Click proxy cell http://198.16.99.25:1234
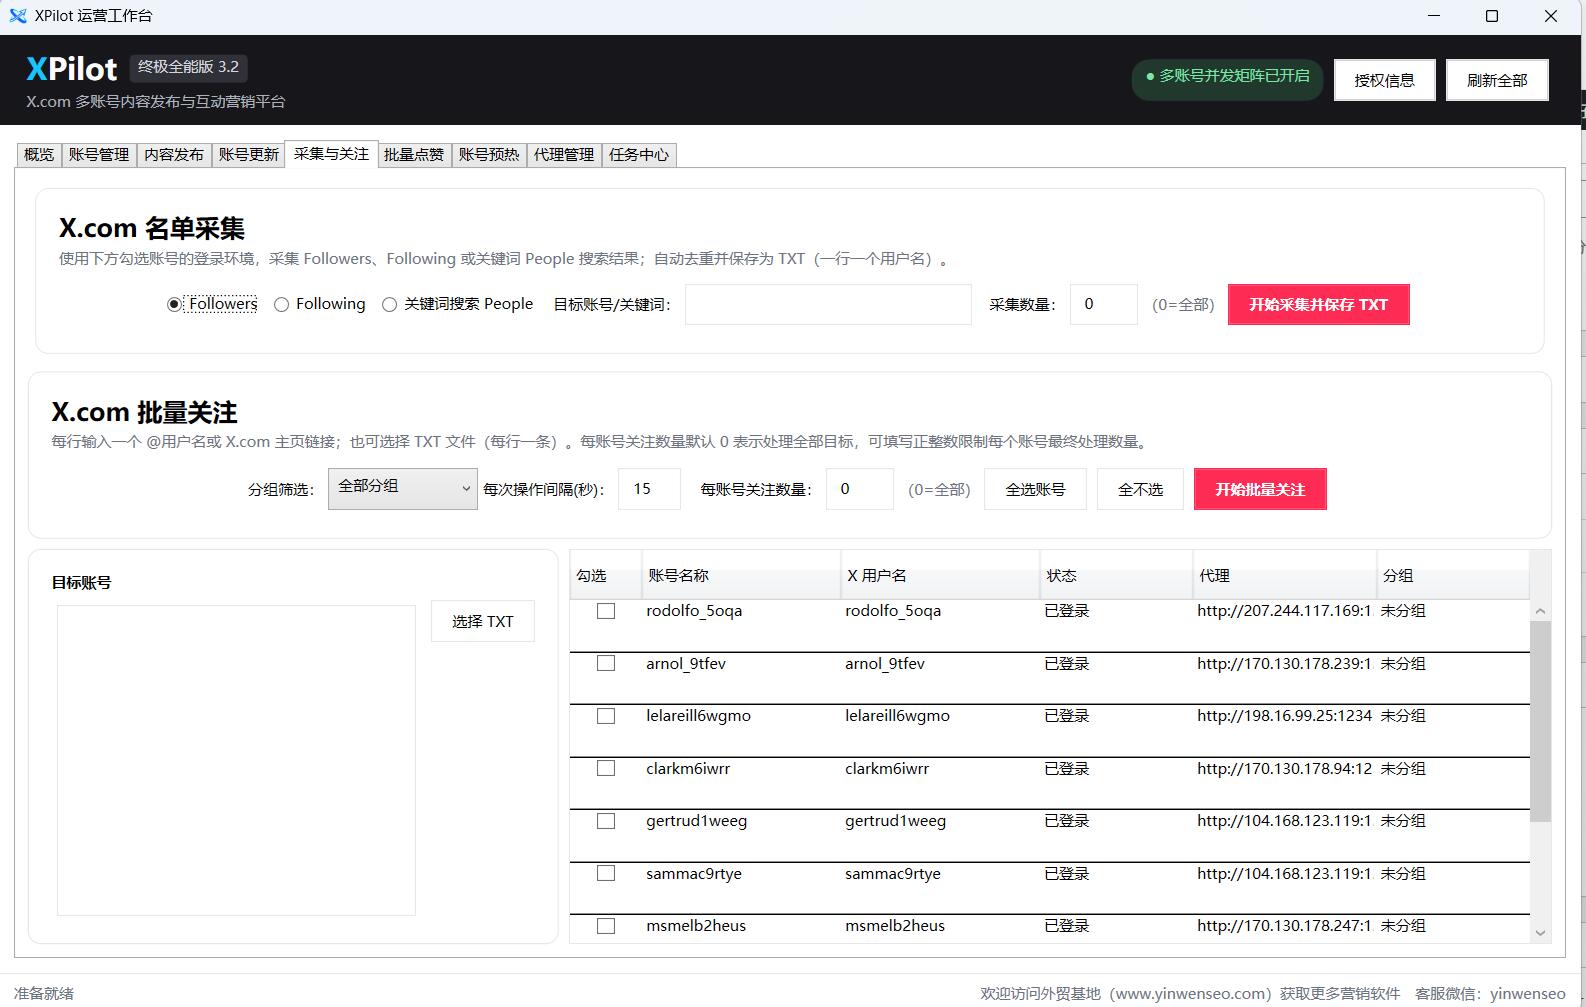1586x1007 pixels. tap(1284, 716)
